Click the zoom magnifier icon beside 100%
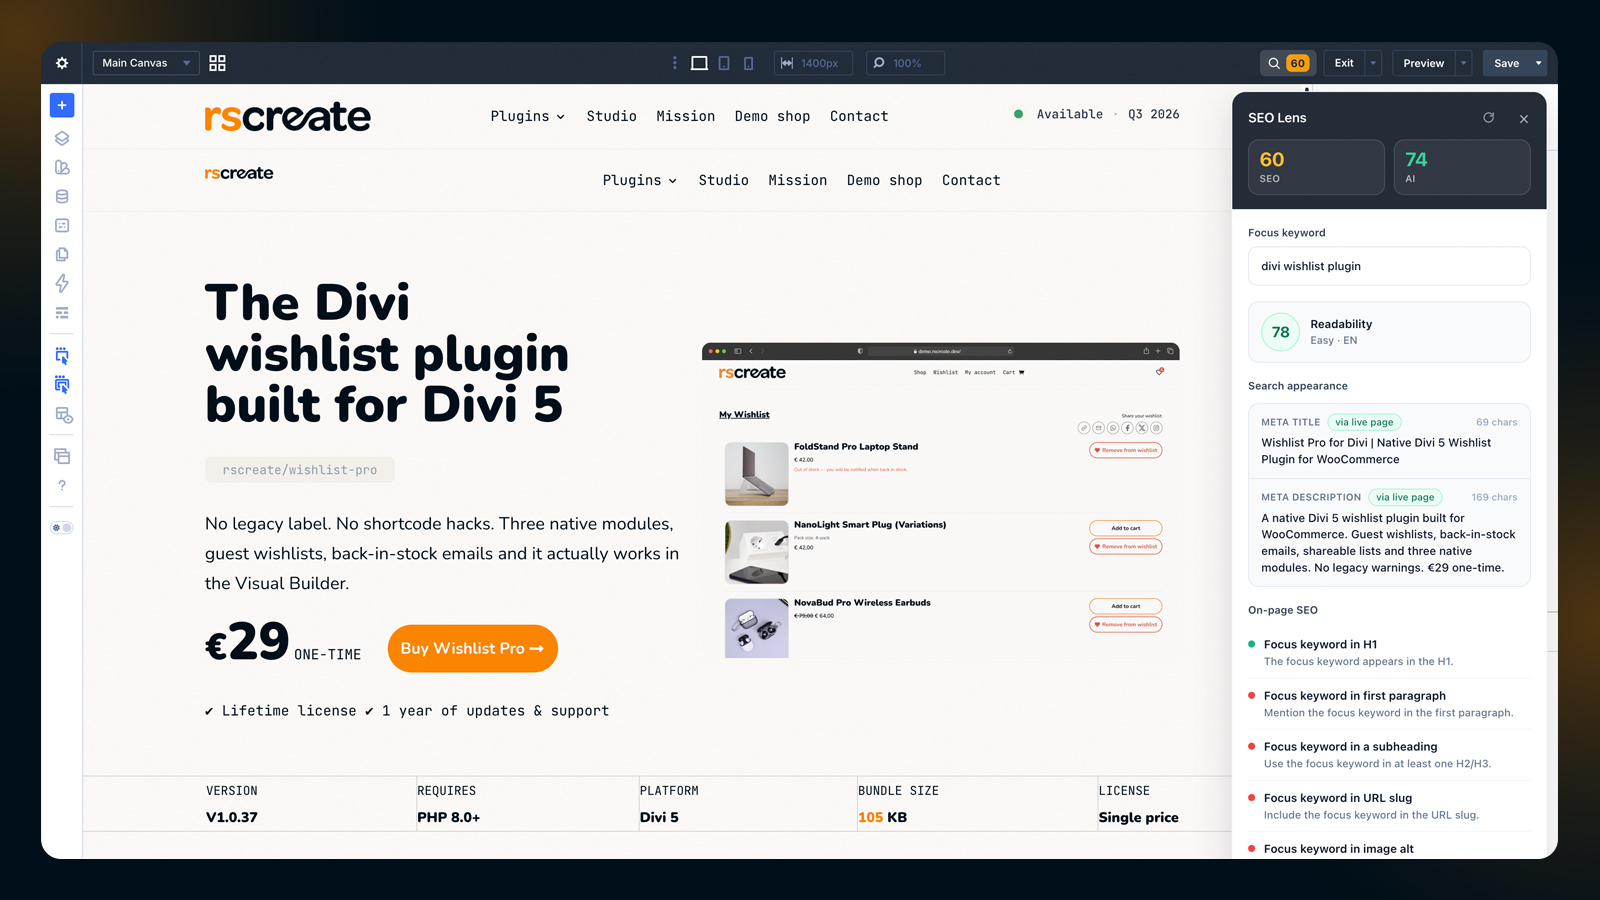The width and height of the screenshot is (1600, 900). pyautogui.click(x=879, y=63)
